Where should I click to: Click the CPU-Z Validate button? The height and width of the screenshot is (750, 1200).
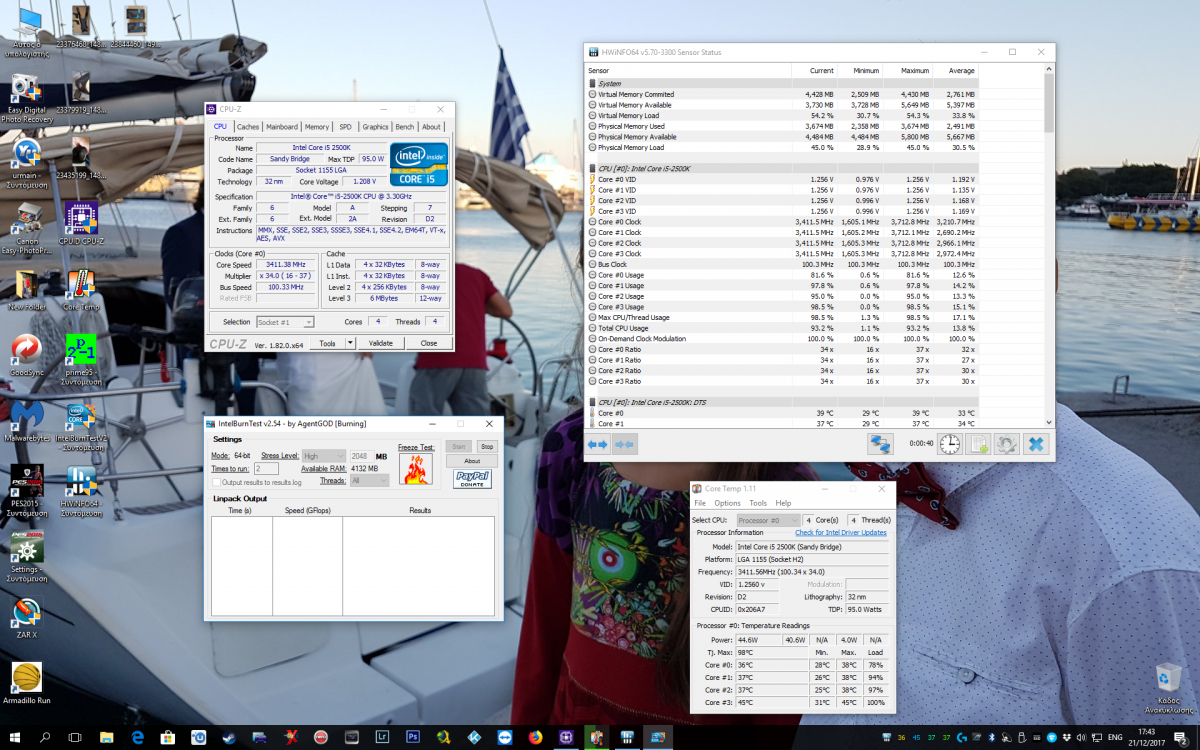381,343
